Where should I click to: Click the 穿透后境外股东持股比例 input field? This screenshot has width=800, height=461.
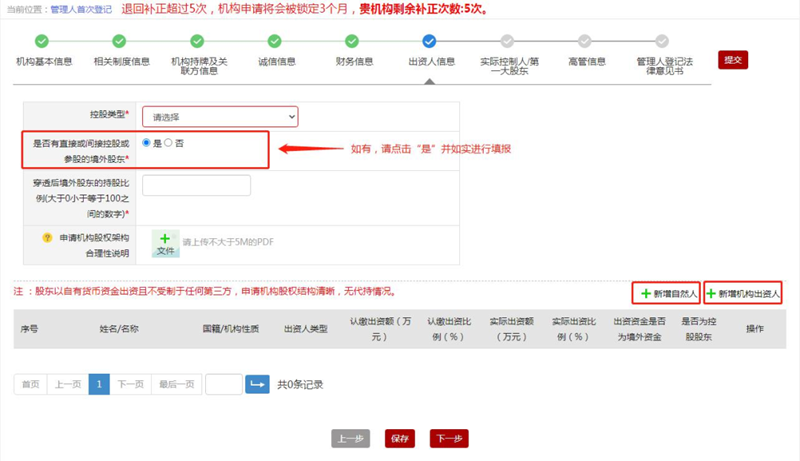[x=196, y=185]
